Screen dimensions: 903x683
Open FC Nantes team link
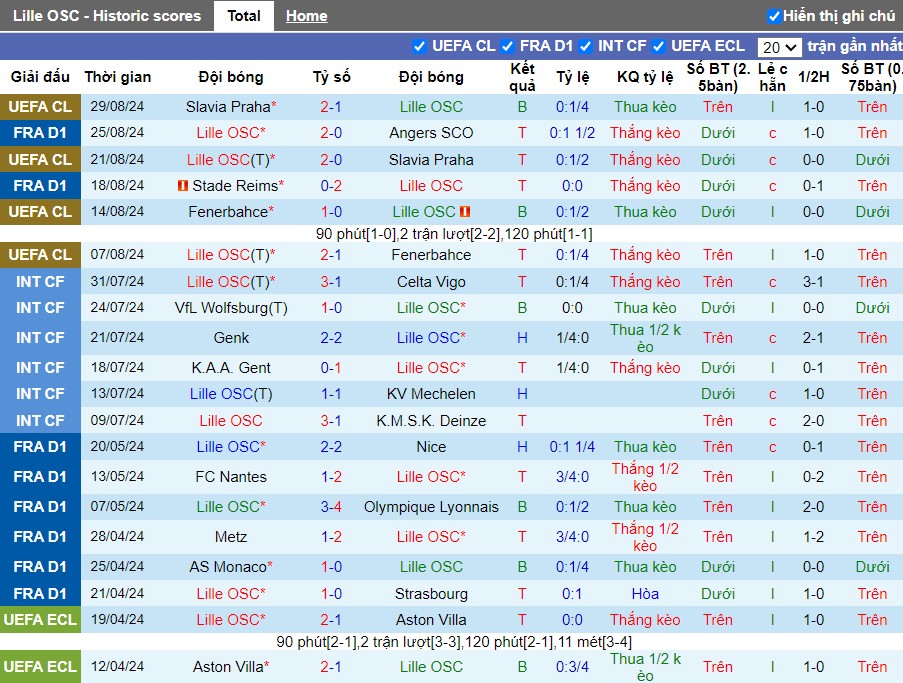(x=231, y=477)
